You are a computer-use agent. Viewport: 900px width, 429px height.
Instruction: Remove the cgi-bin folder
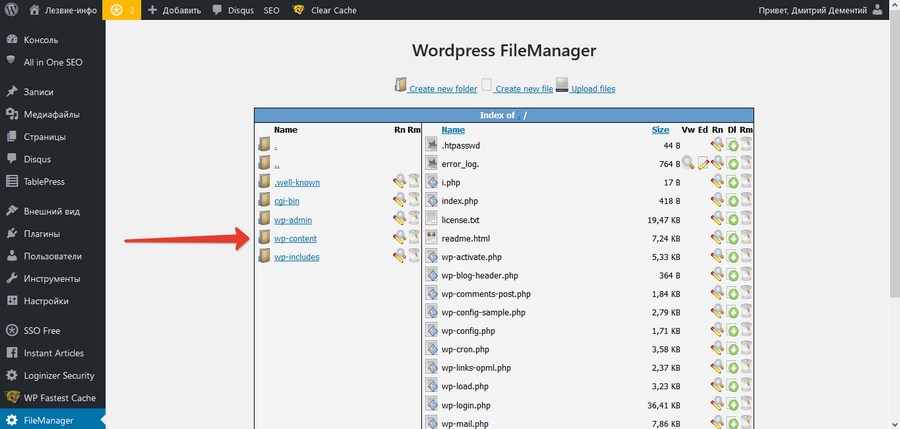click(413, 201)
